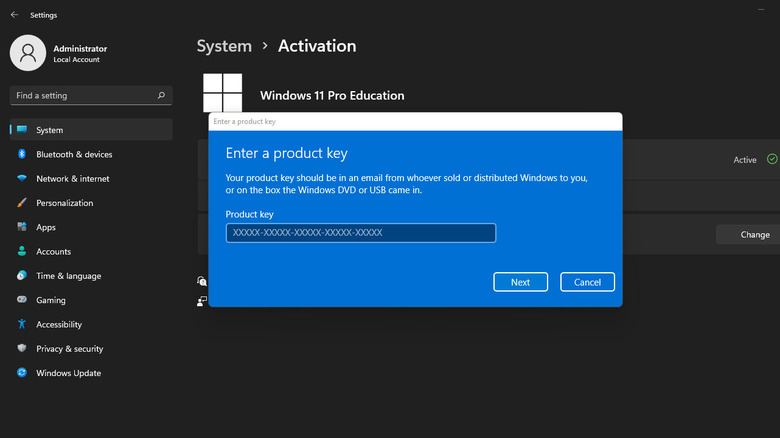
Task: Click the back arrow in Settings header
Action: pyautogui.click(x=14, y=15)
